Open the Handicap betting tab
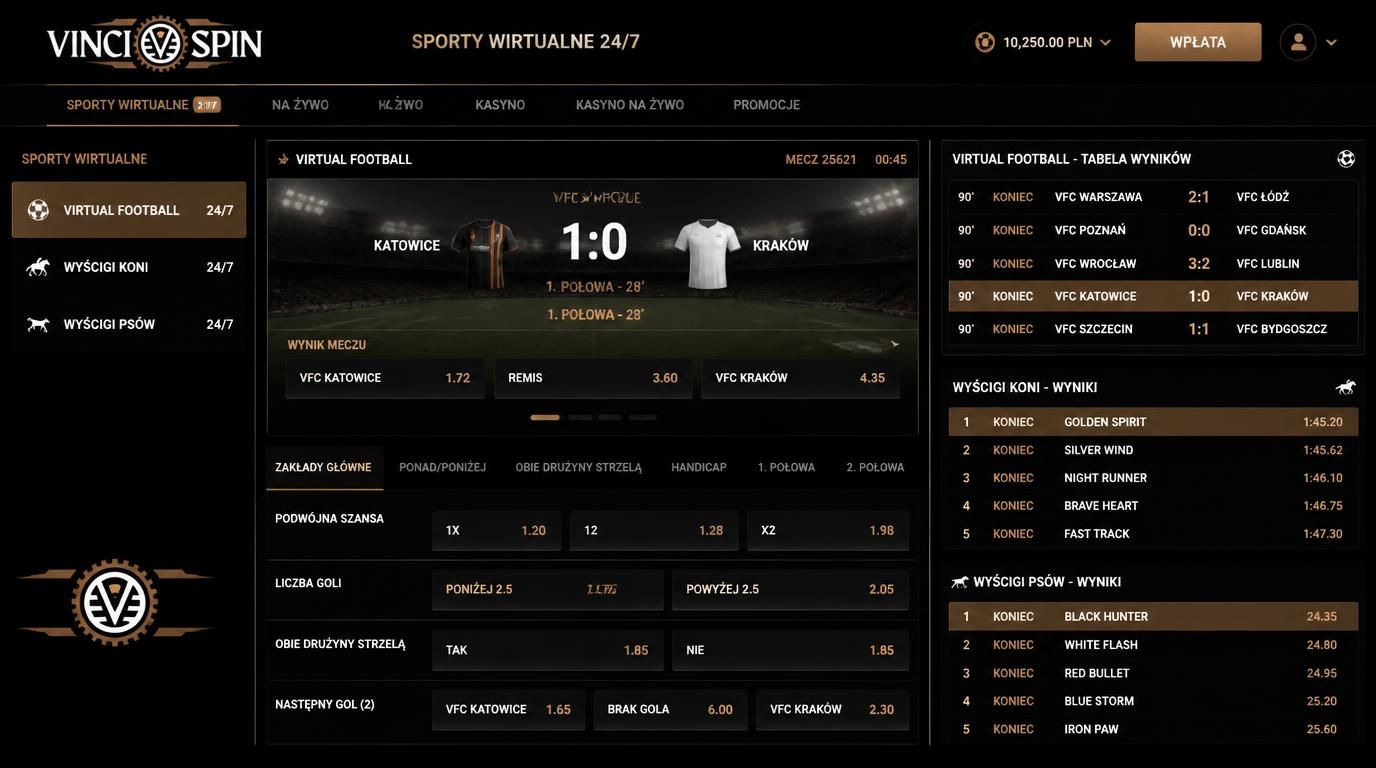Image resolution: width=1376 pixels, height=768 pixels. click(699, 468)
